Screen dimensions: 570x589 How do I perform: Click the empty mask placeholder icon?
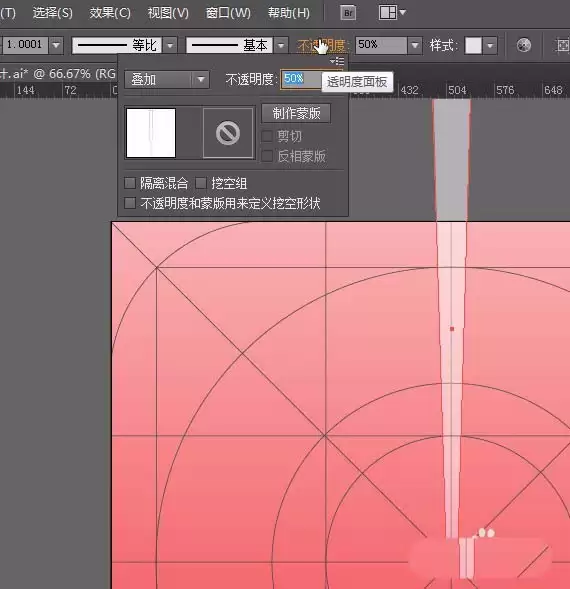click(x=228, y=133)
